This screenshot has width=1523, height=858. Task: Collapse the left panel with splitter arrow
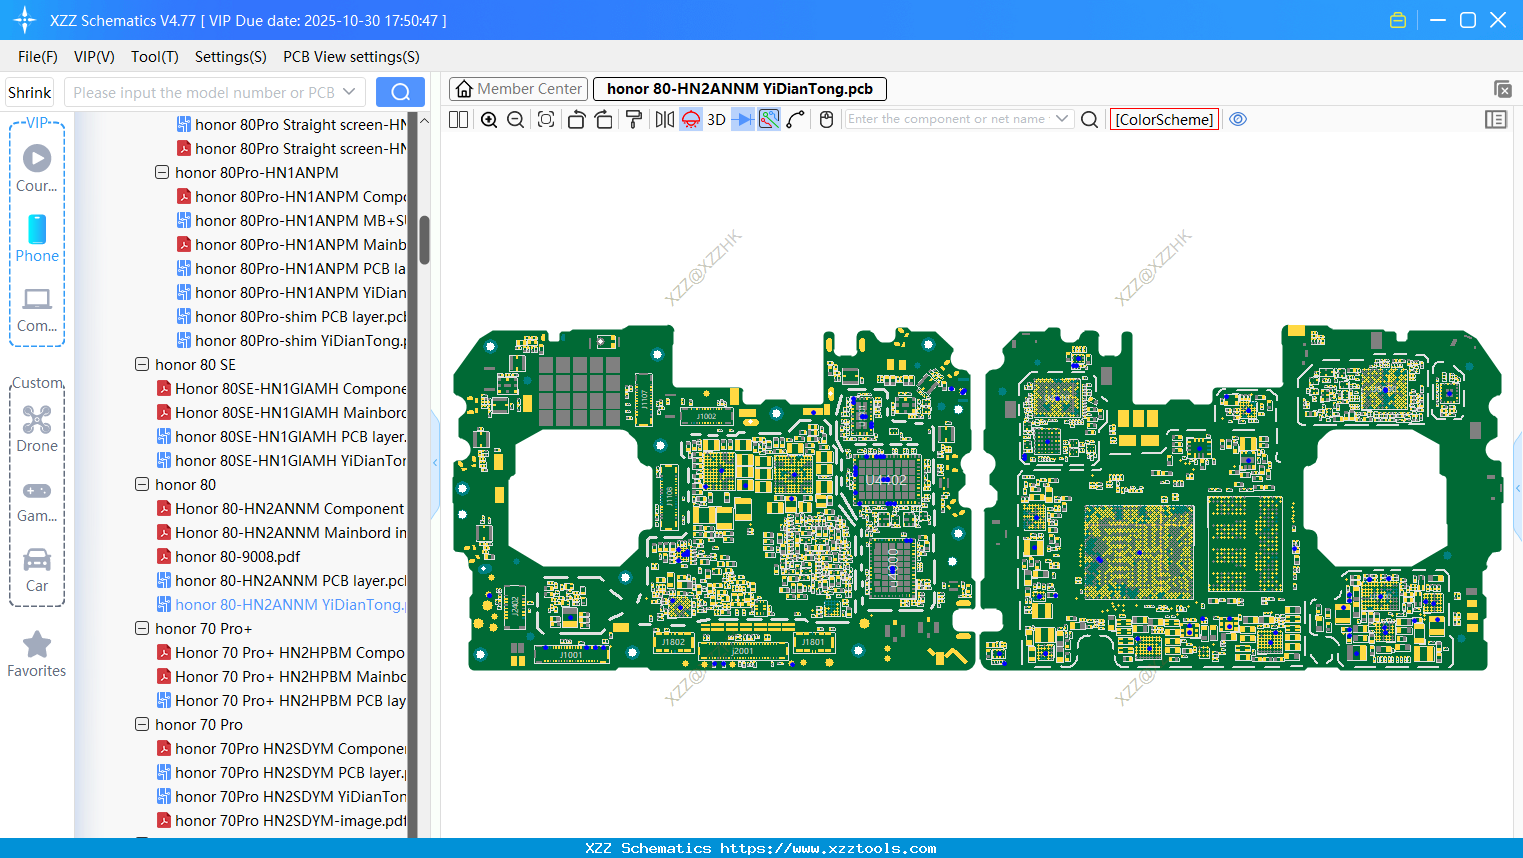point(435,462)
